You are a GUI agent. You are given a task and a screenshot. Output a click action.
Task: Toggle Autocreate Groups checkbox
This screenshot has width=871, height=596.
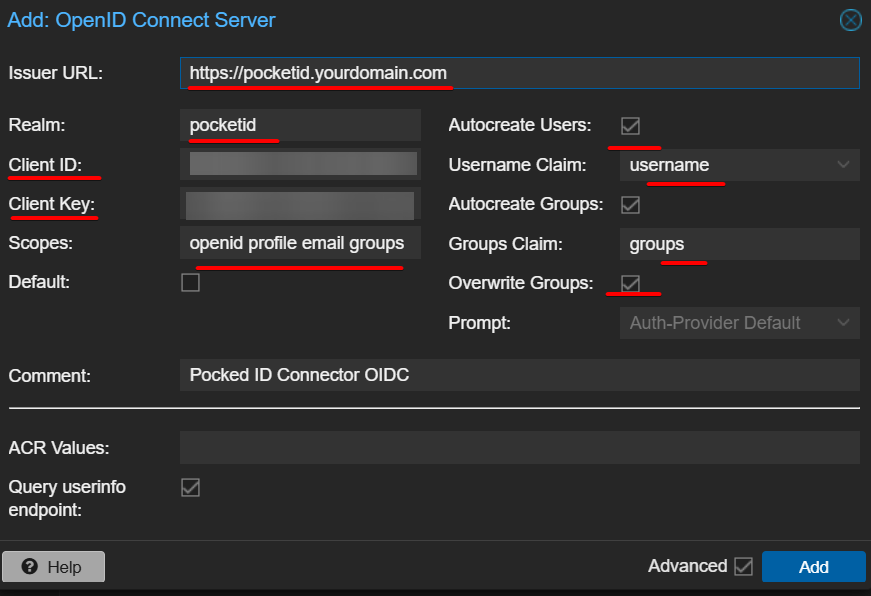tap(630, 204)
